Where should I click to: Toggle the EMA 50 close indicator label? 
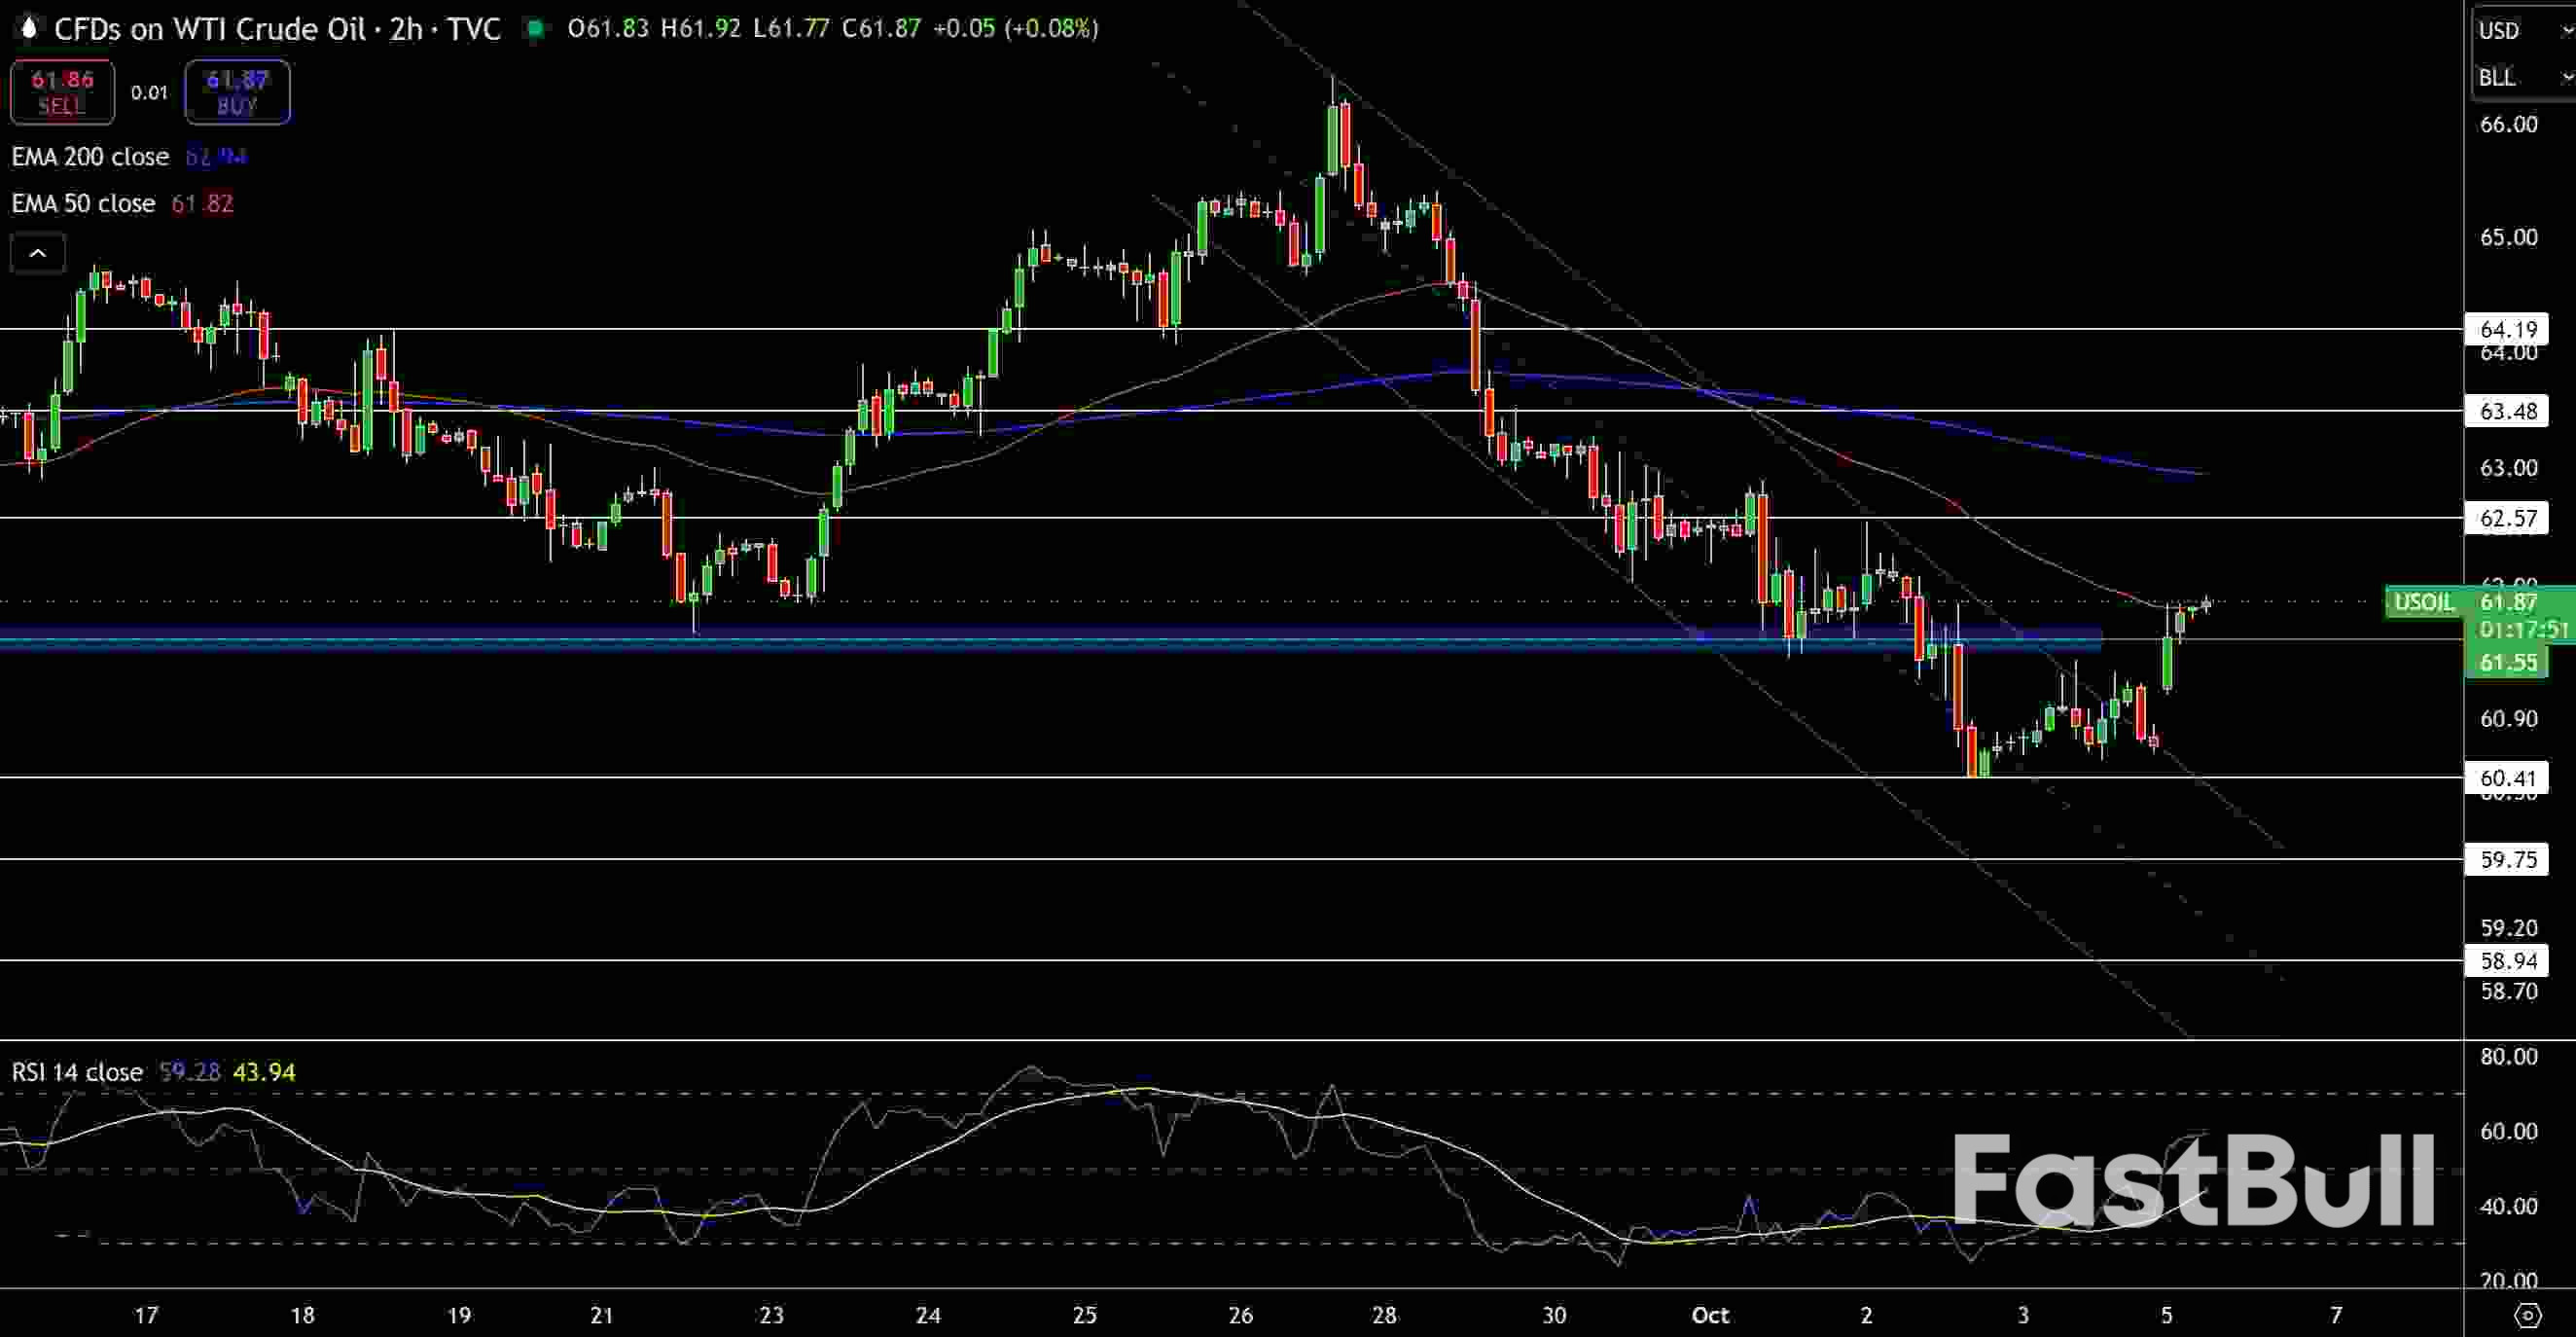pos(83,203)
